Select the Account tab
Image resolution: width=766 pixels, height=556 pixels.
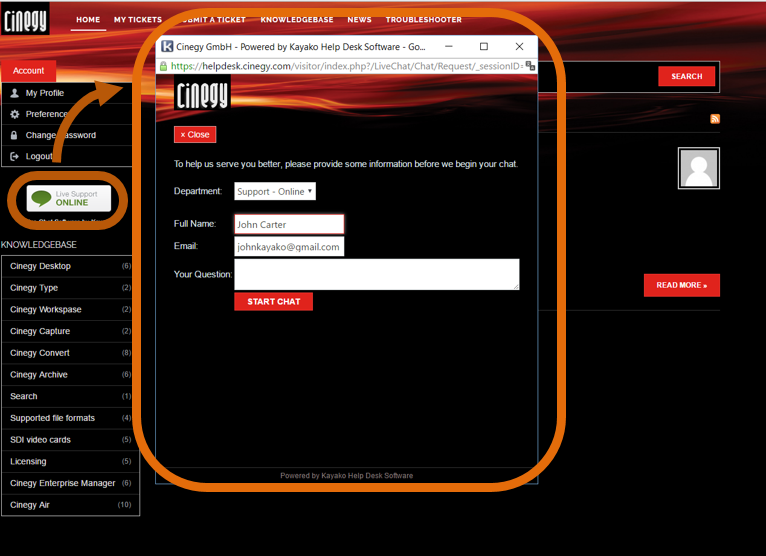coord(28,71)
